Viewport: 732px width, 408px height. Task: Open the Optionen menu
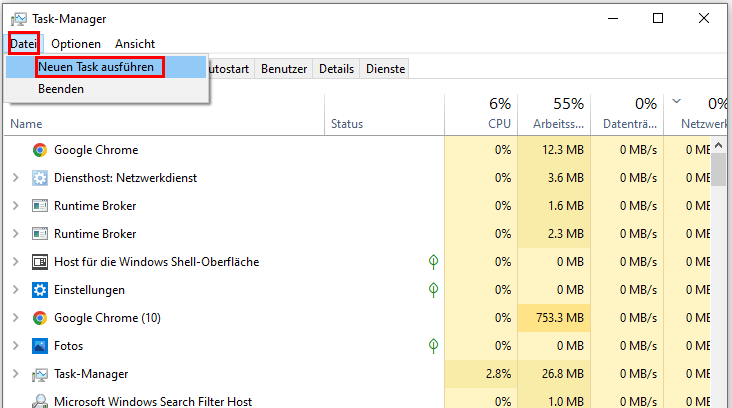click(76, 44)
